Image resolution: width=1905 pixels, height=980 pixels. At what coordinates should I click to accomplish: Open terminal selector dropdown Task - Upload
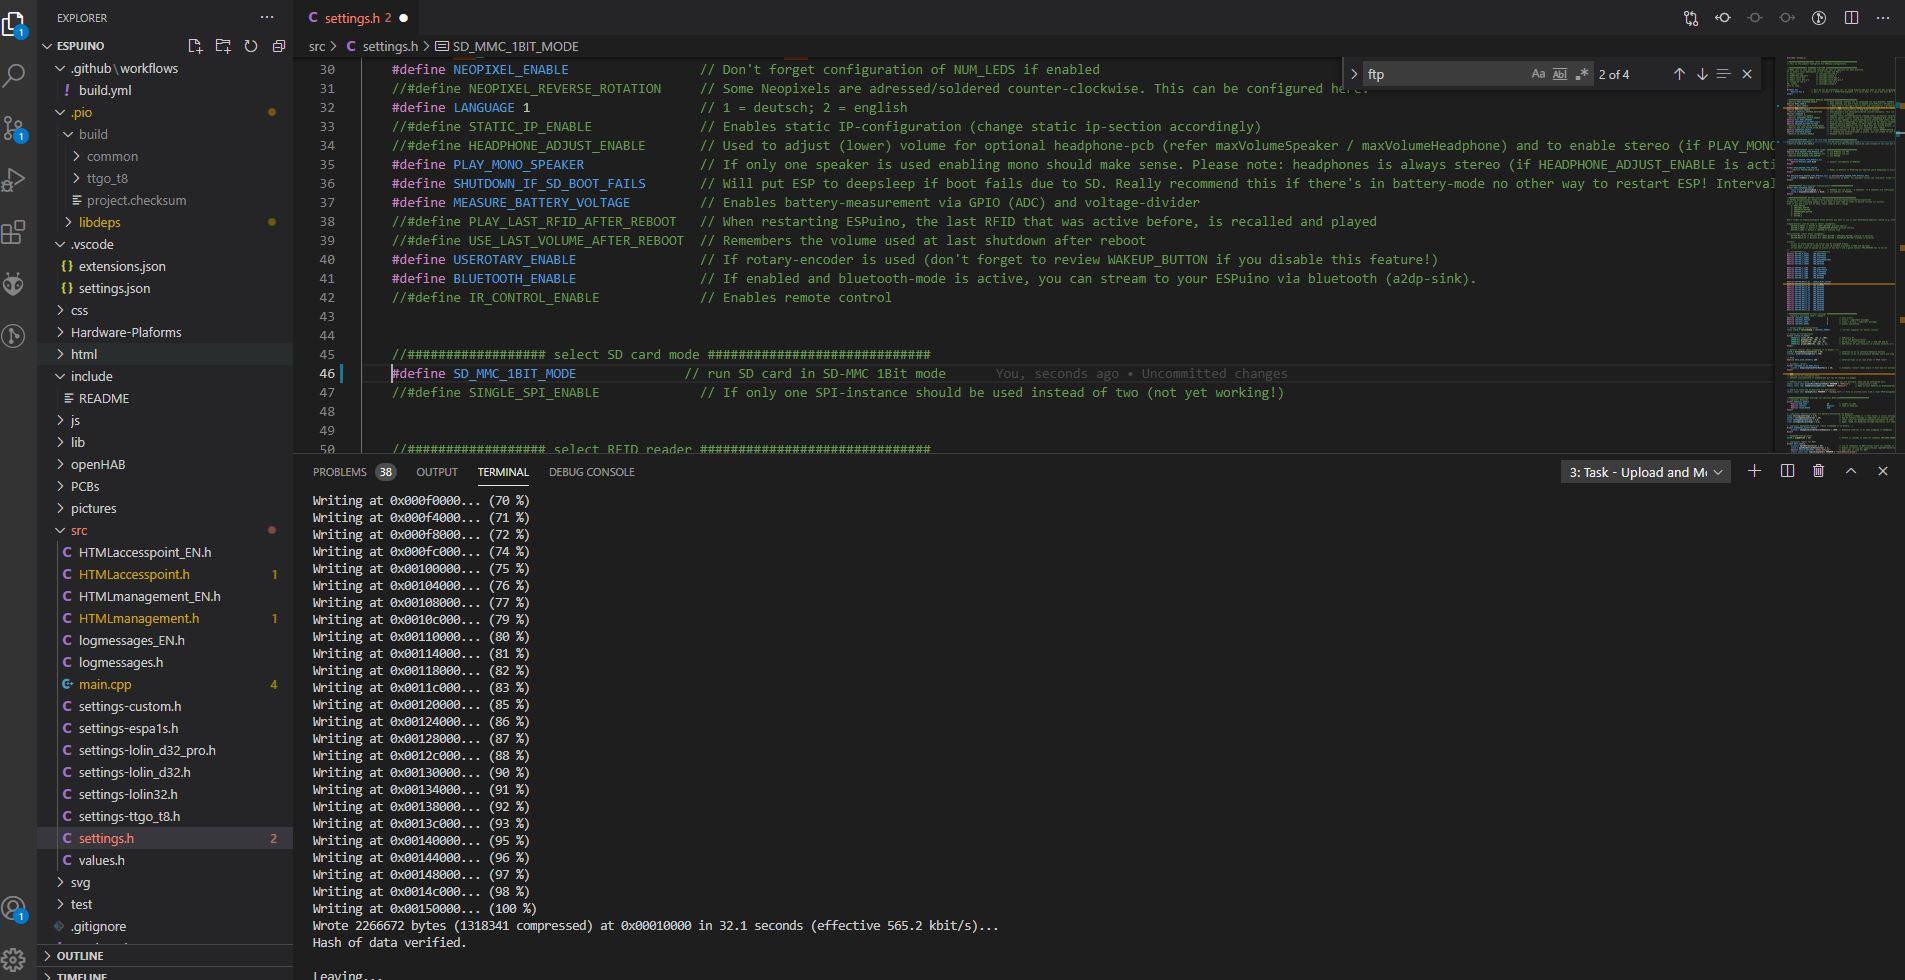(x=1645, y=472)
